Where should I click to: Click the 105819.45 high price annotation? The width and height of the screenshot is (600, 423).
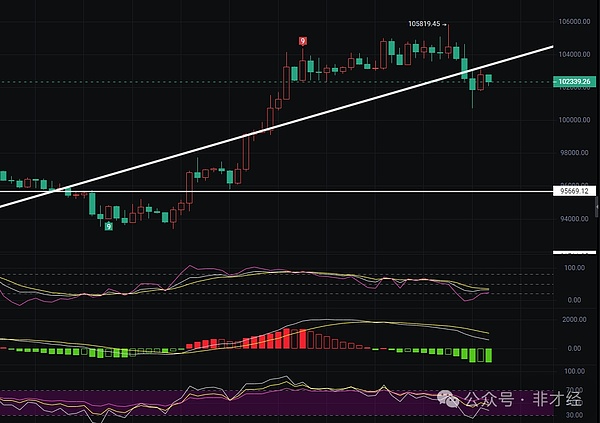click(x=424, y=24)
